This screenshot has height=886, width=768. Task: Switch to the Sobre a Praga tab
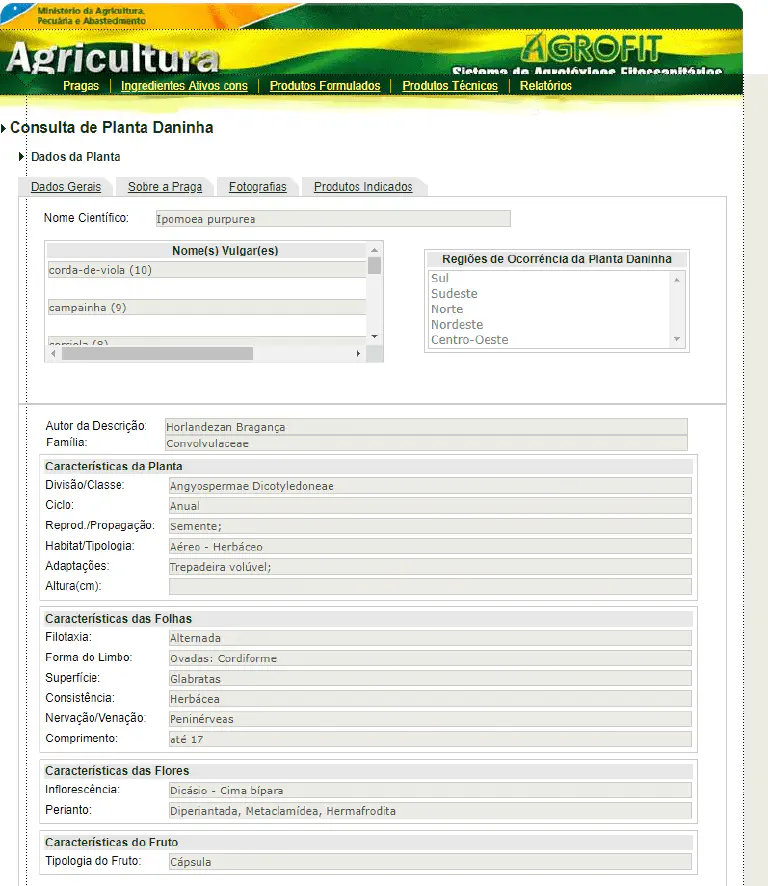(x=164, y=186)
